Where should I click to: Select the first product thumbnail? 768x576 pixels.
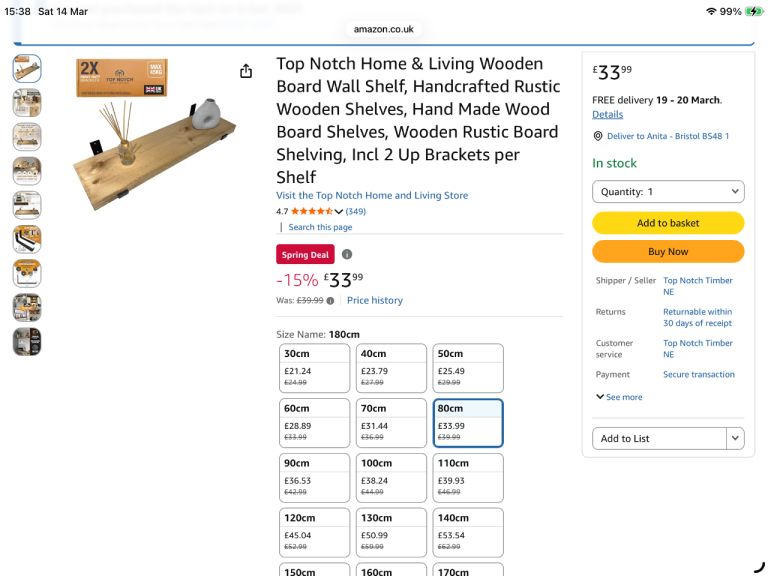(27, 68)
